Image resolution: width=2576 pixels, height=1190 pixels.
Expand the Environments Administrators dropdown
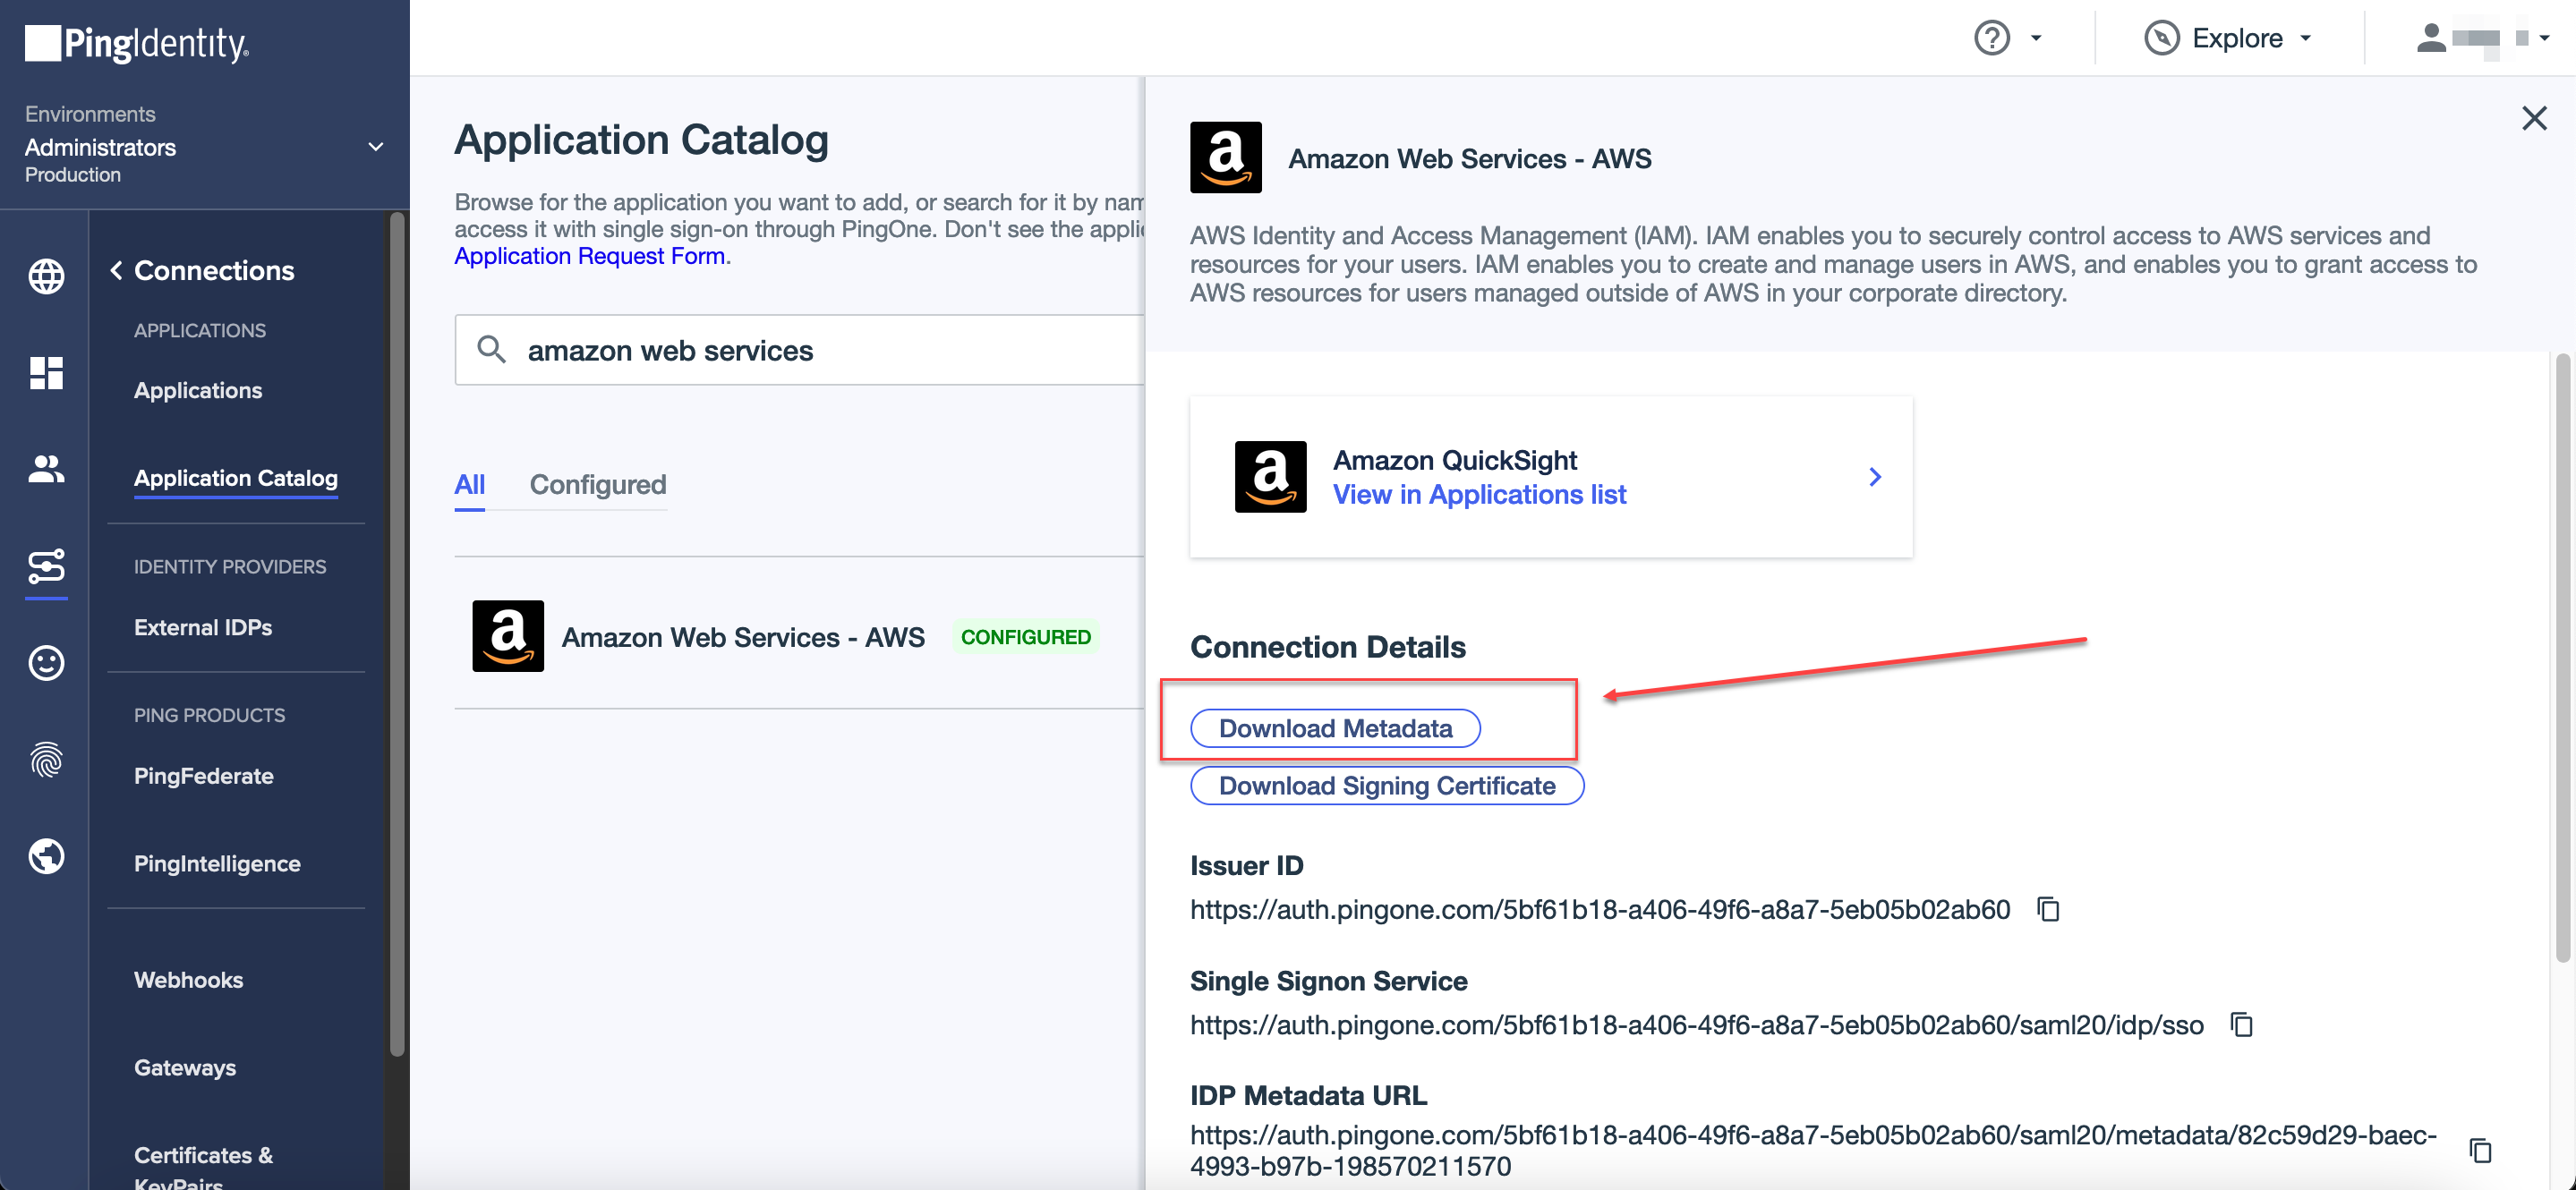[x=375, y=147]
